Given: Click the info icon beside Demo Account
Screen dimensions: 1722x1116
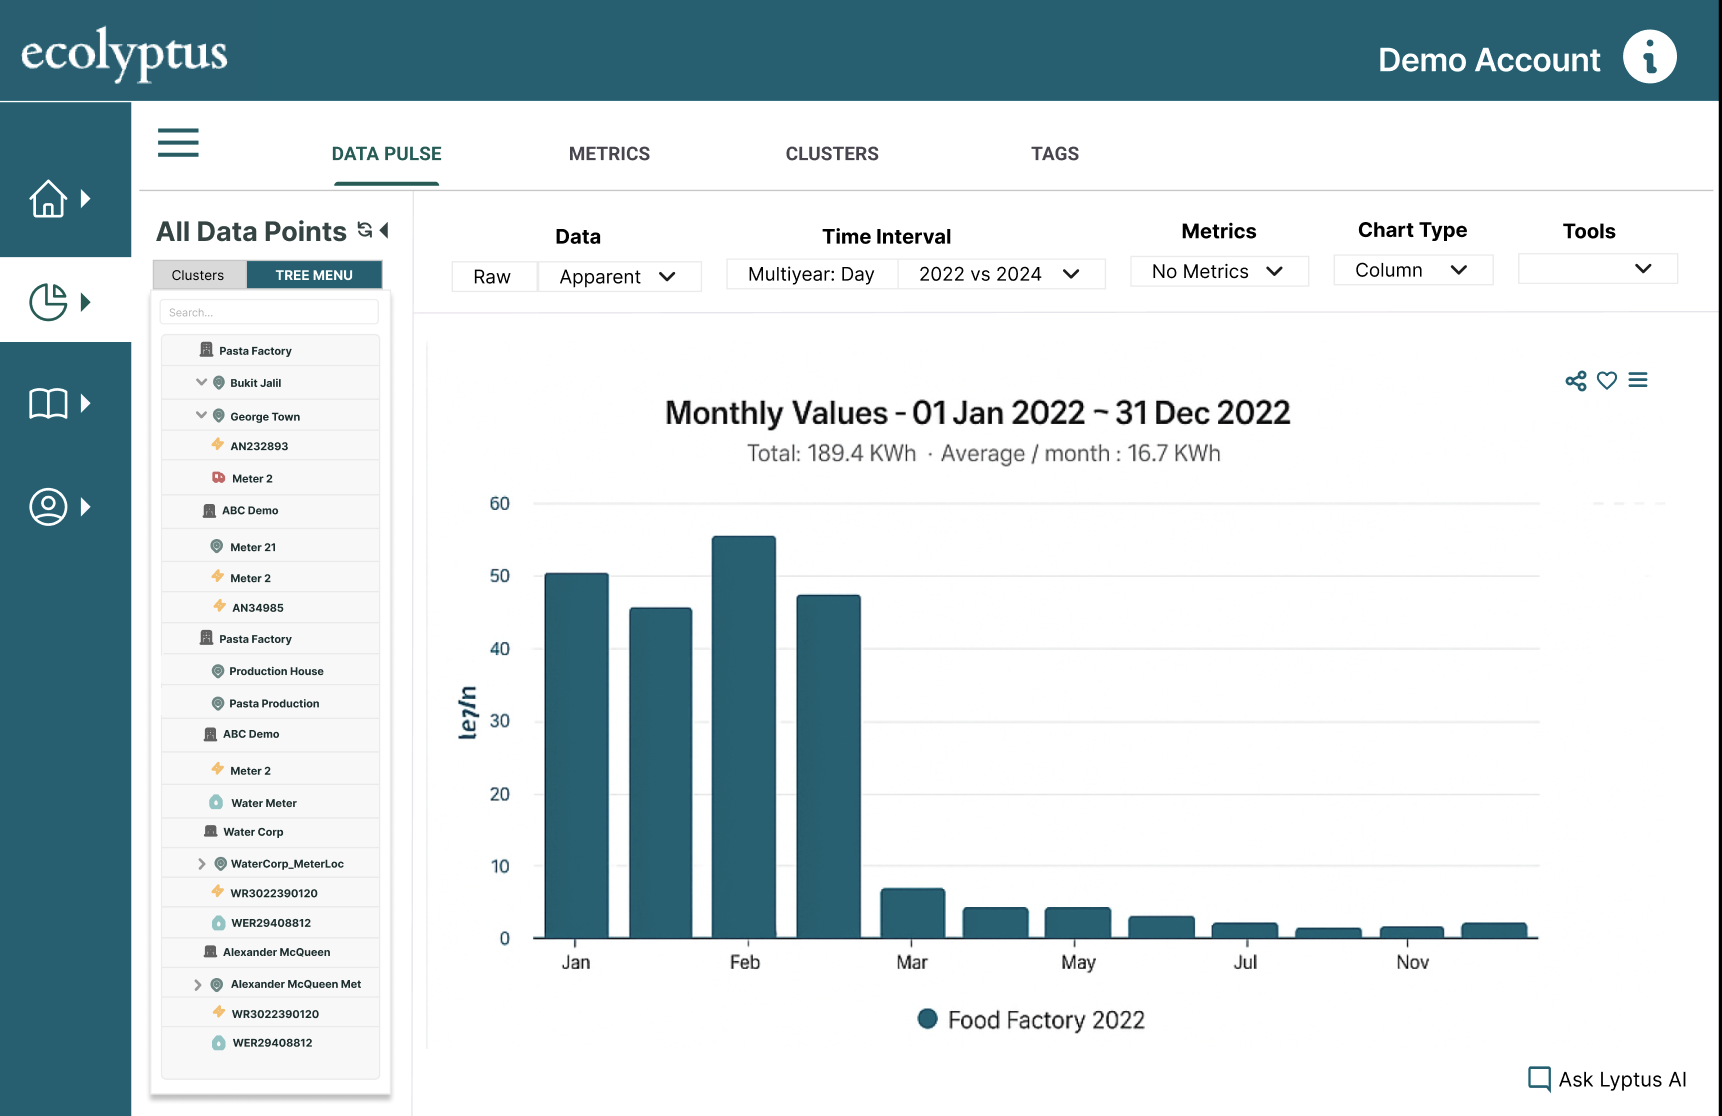Looking at the screenshot, I should [1649, 57].
